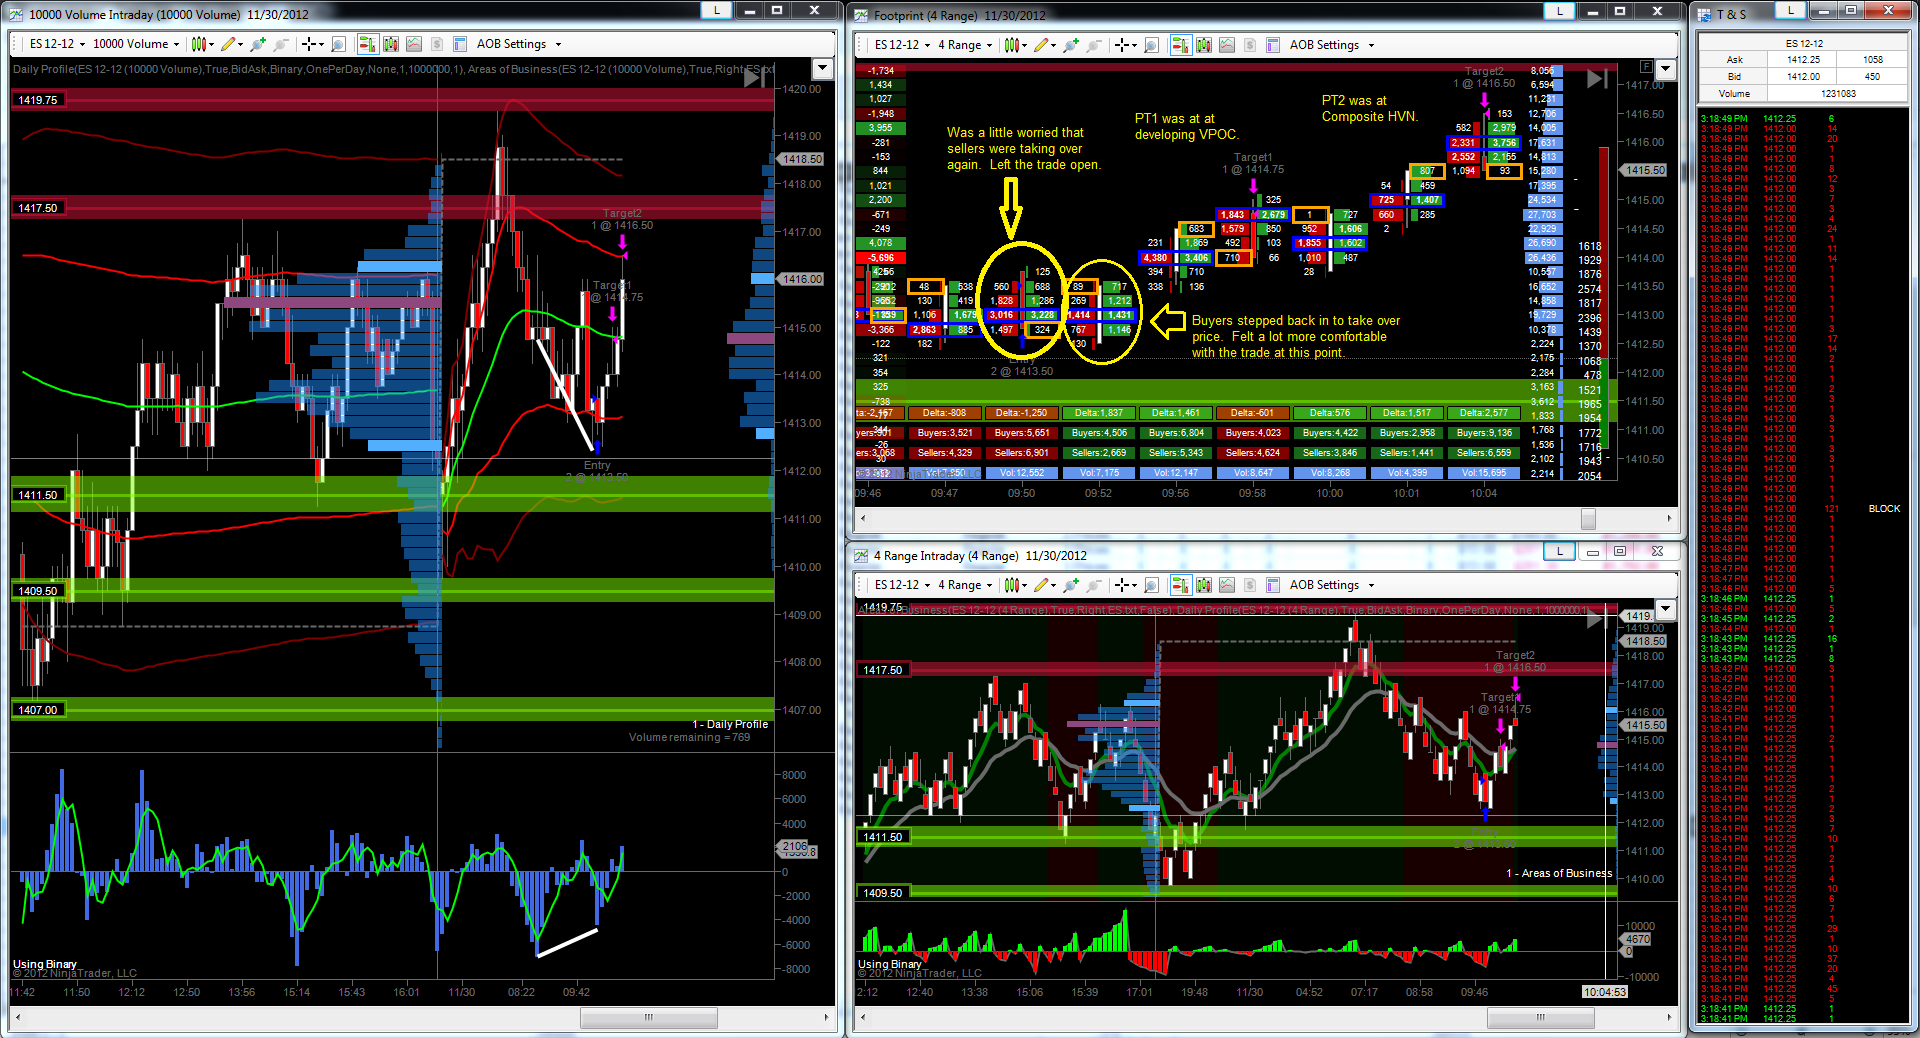Image resolution: width=1920 pixels, height=1038 pixels.
Task: Jump to latest bar in Footprint chart
Action: tap(1598, 79)
